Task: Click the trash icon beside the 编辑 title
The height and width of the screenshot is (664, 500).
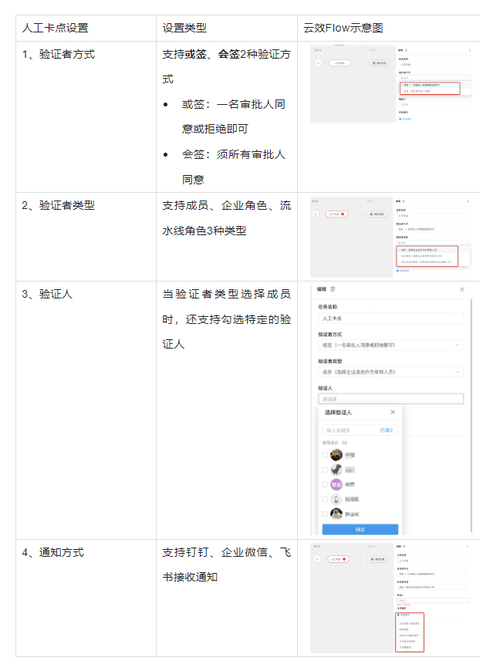Action: pyautogui.click(x=333, y=289)
